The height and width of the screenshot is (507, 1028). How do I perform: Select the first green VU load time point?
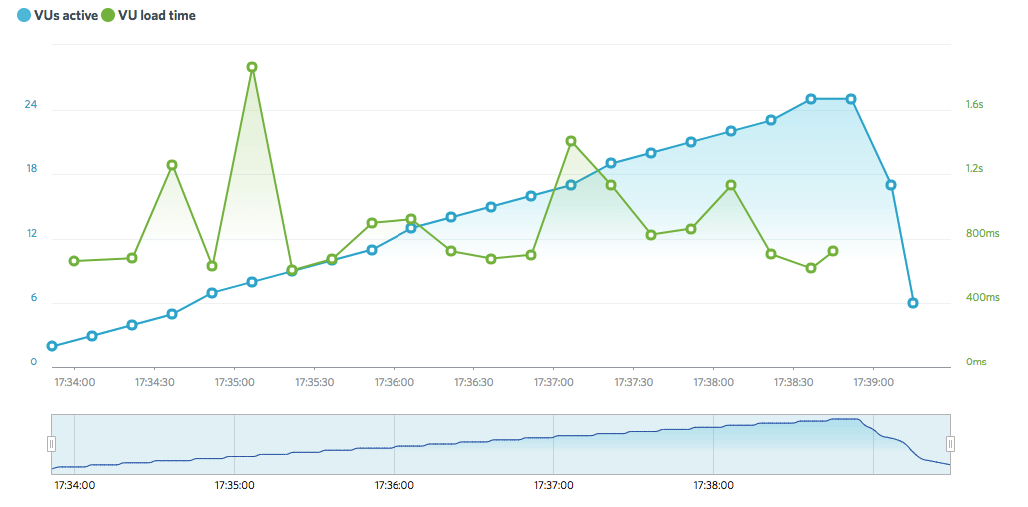tap(74, 261)
